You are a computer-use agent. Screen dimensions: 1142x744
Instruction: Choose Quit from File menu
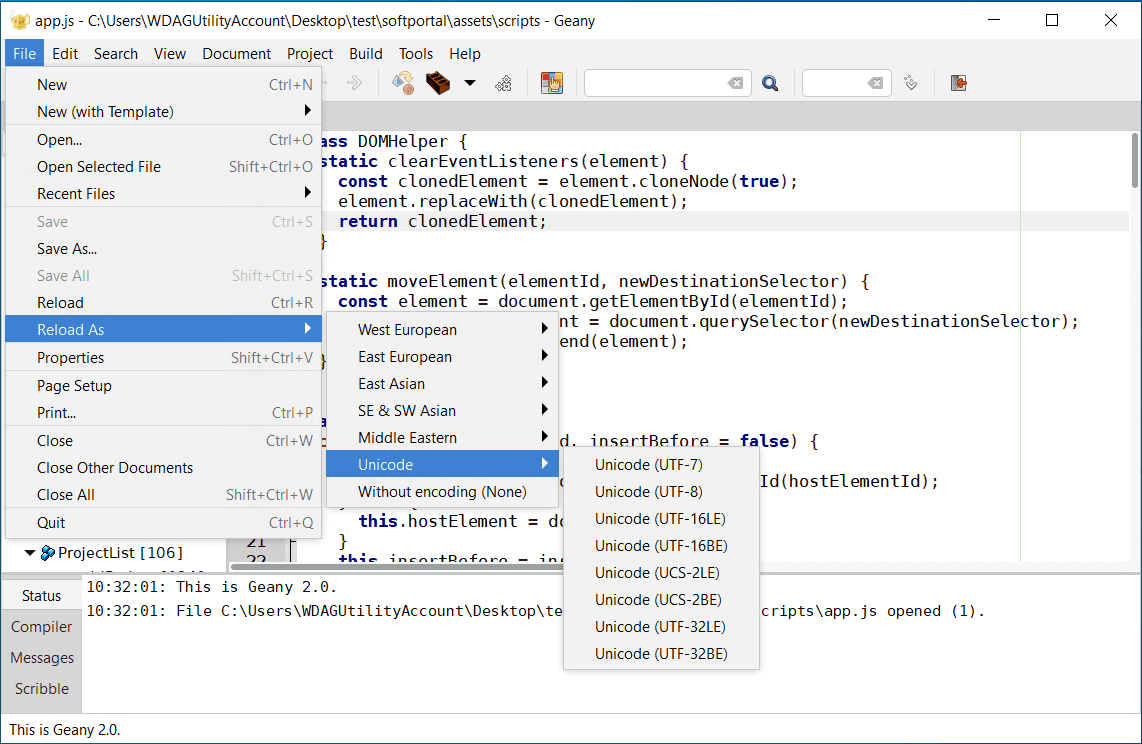[x=163, y=523]
